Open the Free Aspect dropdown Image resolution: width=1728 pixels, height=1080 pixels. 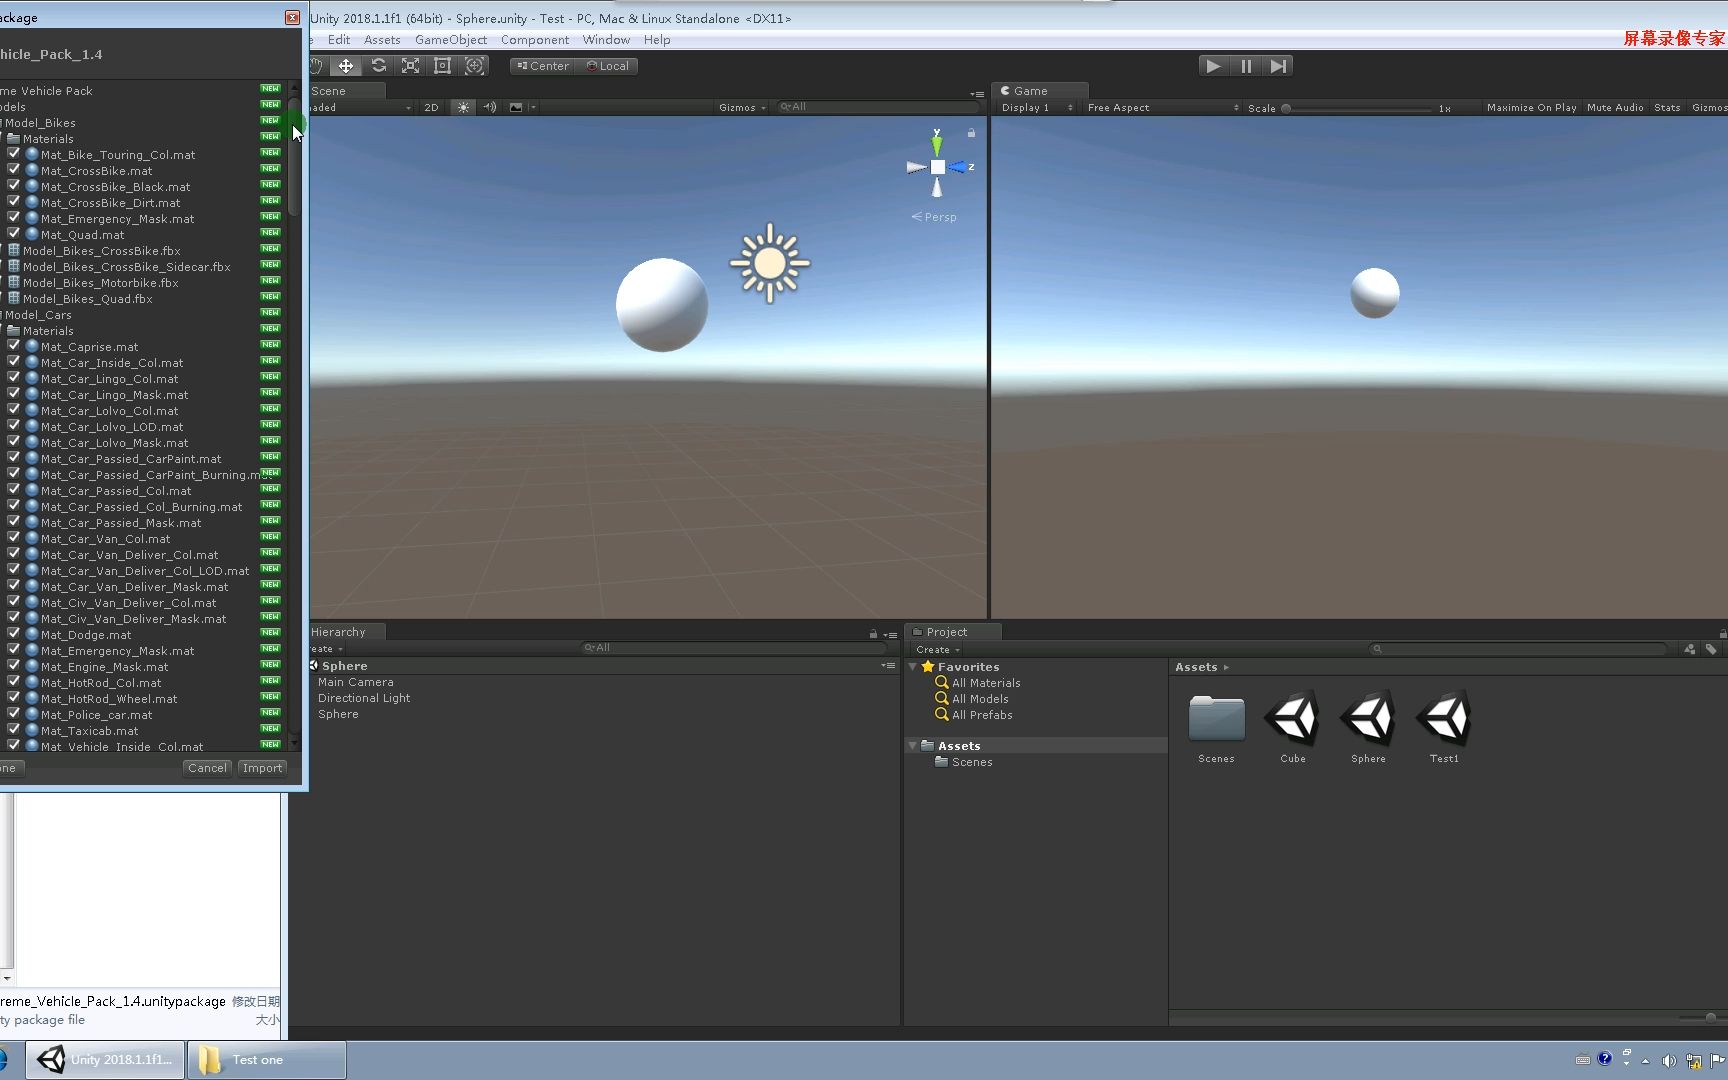click(x=1163, y=107)
